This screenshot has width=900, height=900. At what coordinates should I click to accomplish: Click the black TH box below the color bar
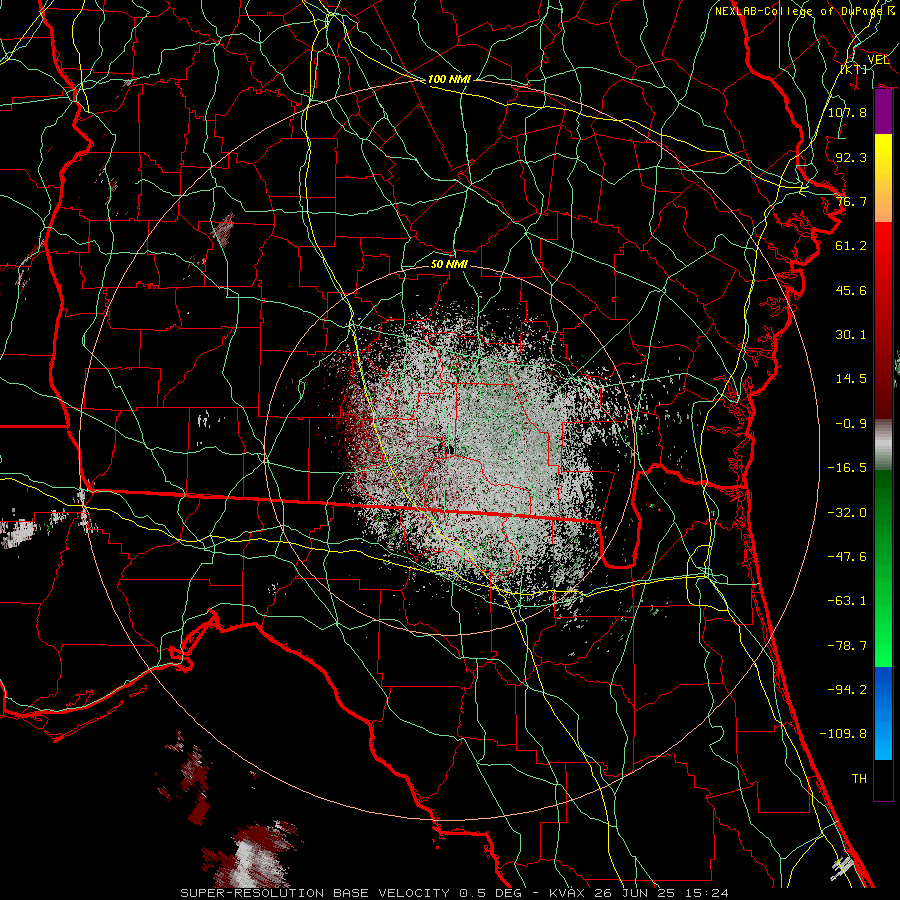[x=883, y=779]
